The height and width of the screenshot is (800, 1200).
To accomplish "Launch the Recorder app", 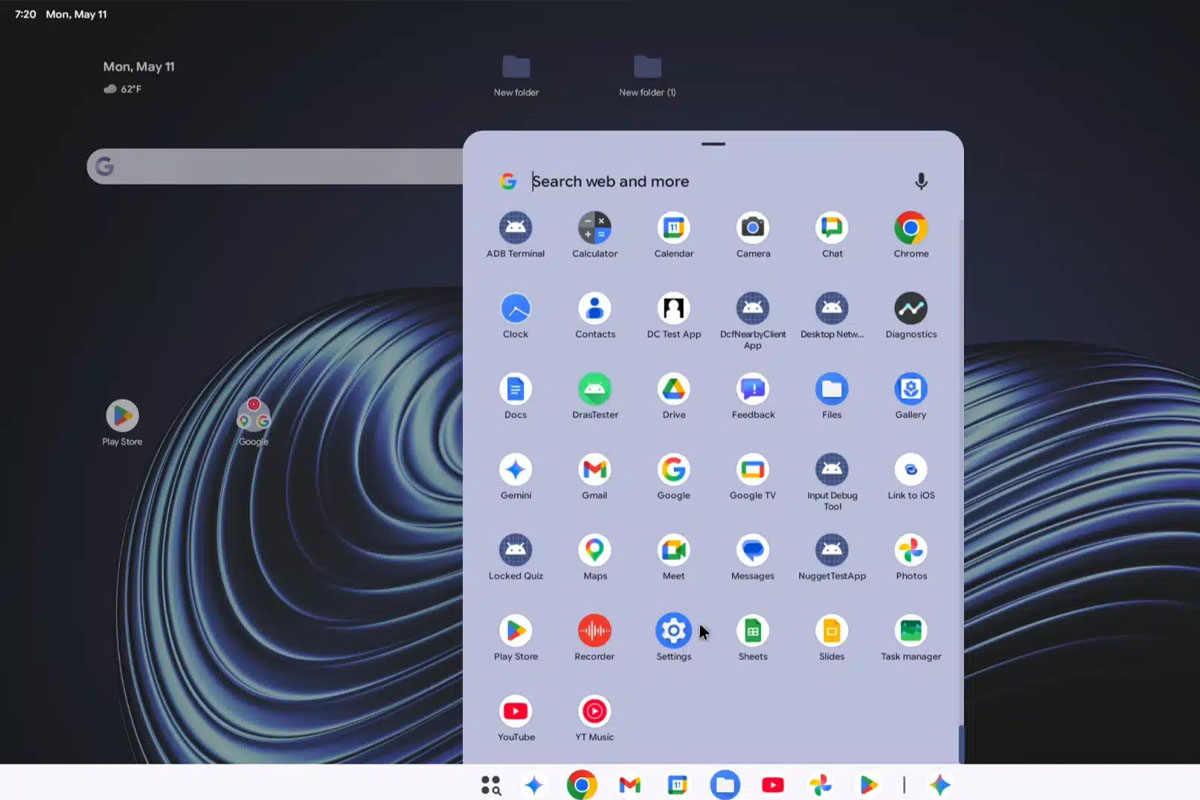I will 594,630.
